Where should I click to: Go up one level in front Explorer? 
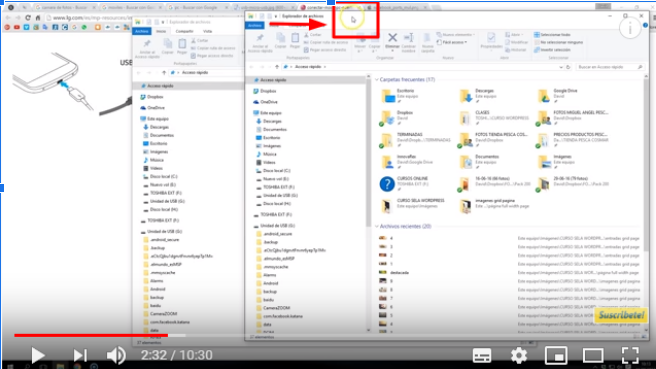point(277,67)
